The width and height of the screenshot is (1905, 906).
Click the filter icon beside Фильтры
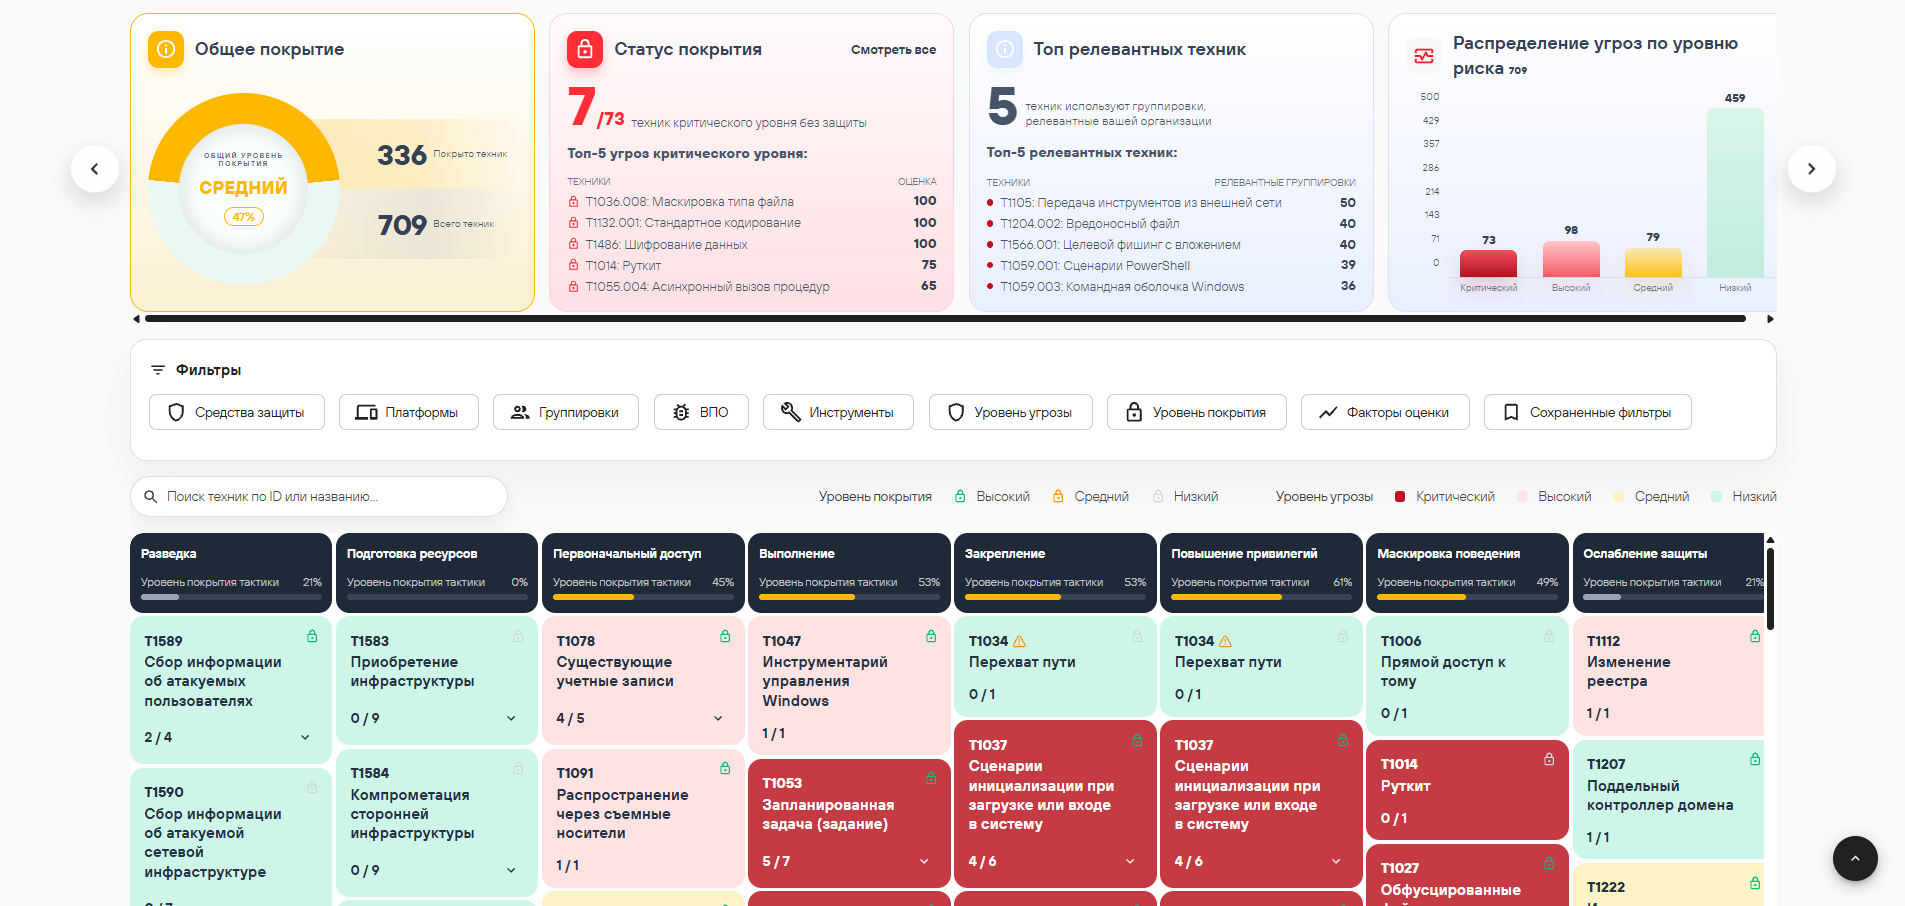click(x=157, y=370)
